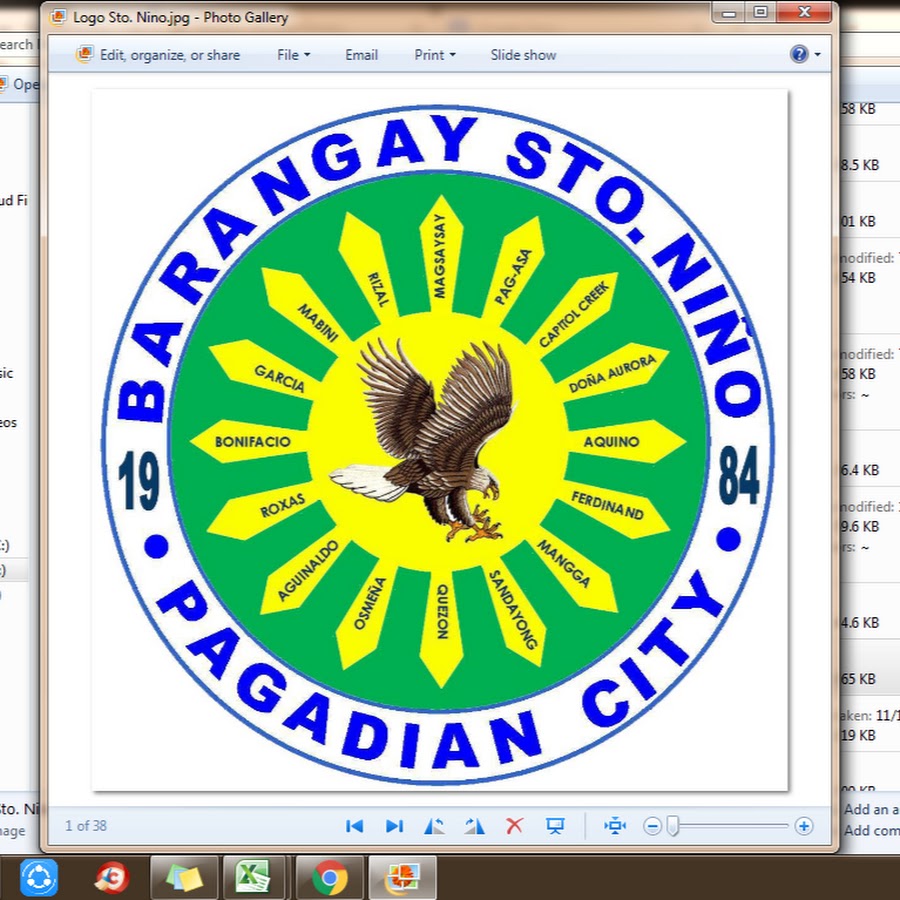Screen dimensions: 900x900
Task: Click the zoom out minus icon
Action: 652,826
